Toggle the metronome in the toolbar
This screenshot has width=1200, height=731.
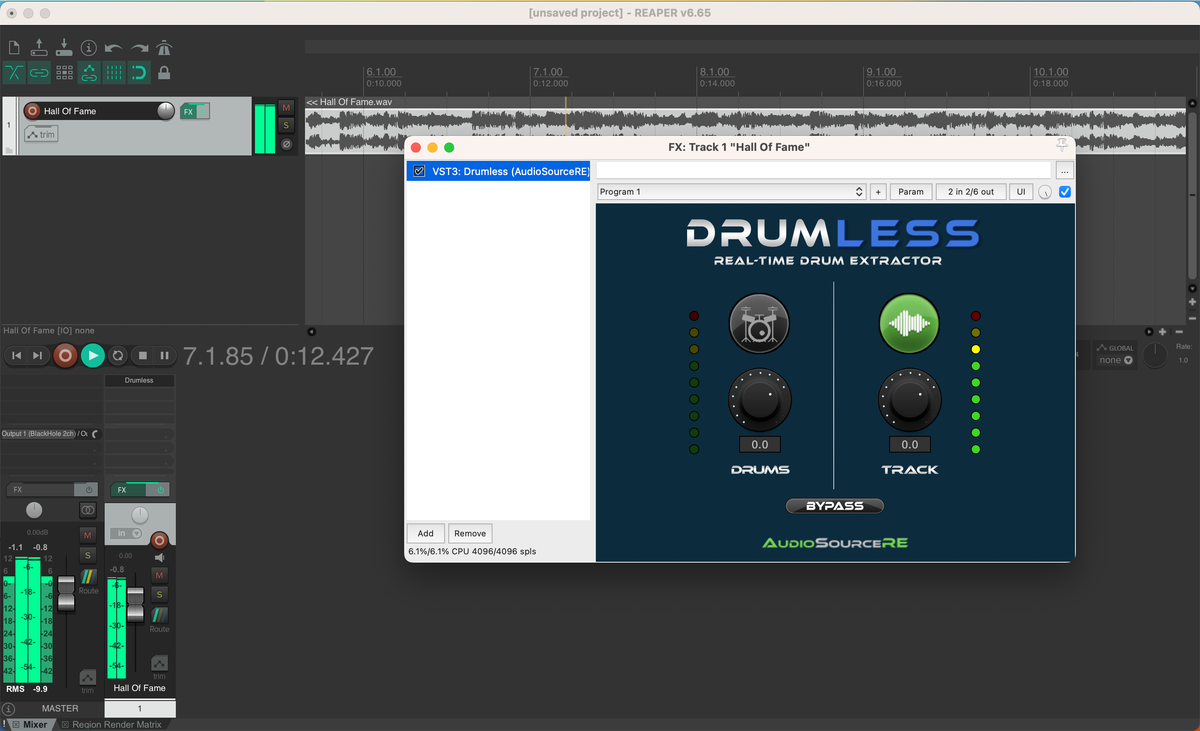click(165, 48)
